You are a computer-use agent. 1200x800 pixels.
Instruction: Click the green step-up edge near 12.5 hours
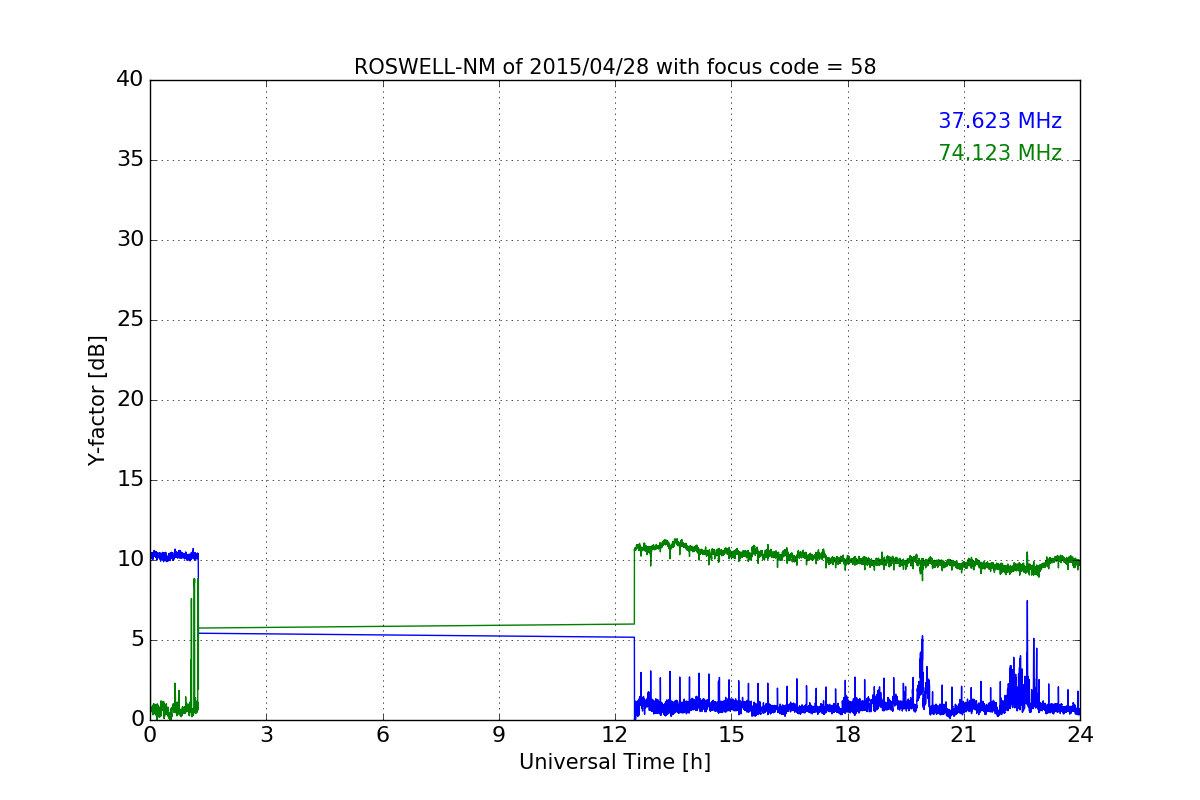click(x=634, y=585)
